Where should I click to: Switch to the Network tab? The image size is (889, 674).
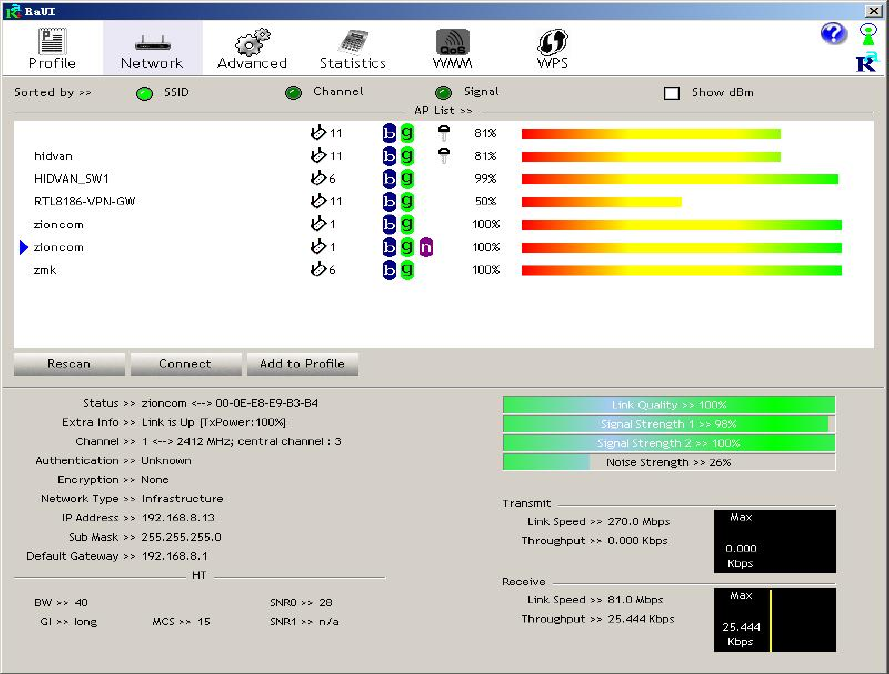(152, 48)
